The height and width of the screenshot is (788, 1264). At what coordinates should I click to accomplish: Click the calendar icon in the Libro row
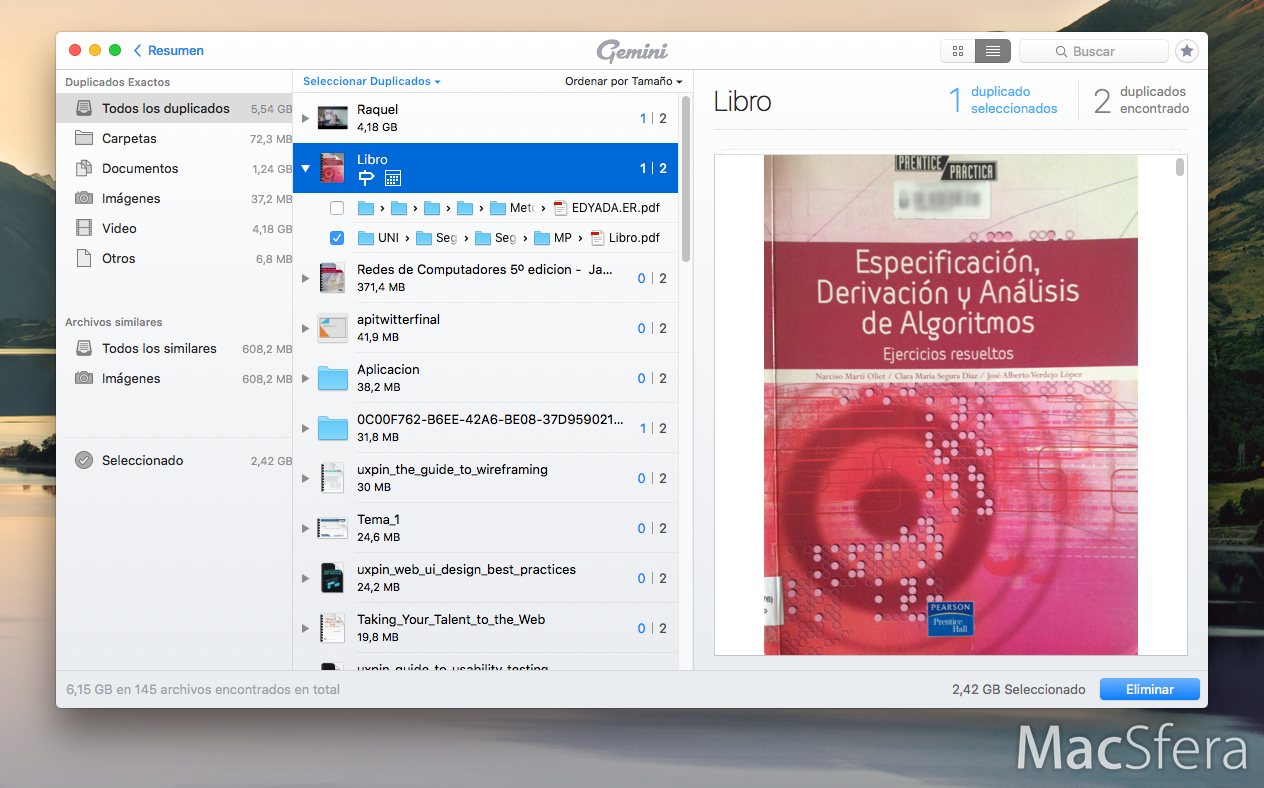pyautogui.click(x=393, y=178)
